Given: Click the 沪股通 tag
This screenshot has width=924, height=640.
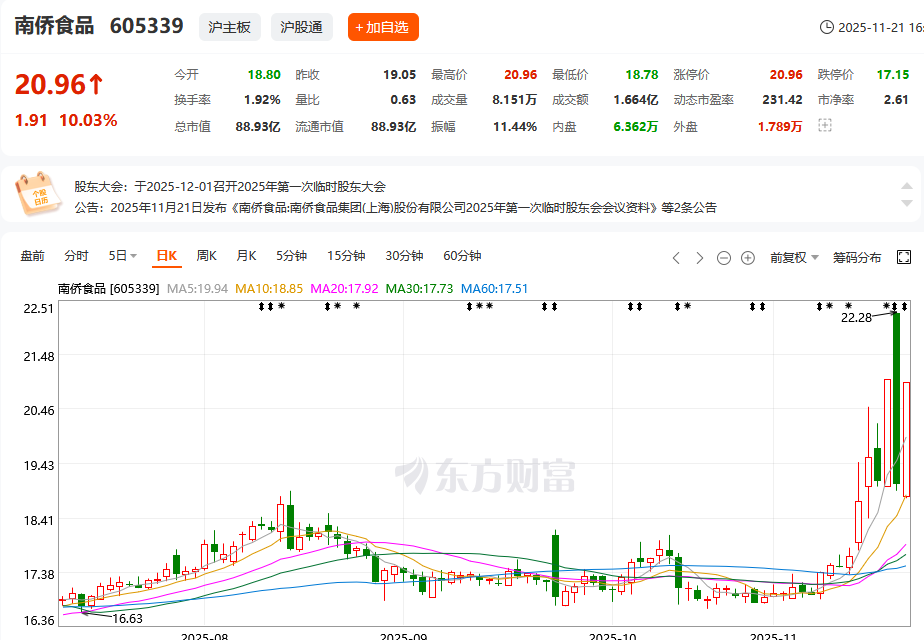Looking at the screenshot, I should tap(302, 27).
